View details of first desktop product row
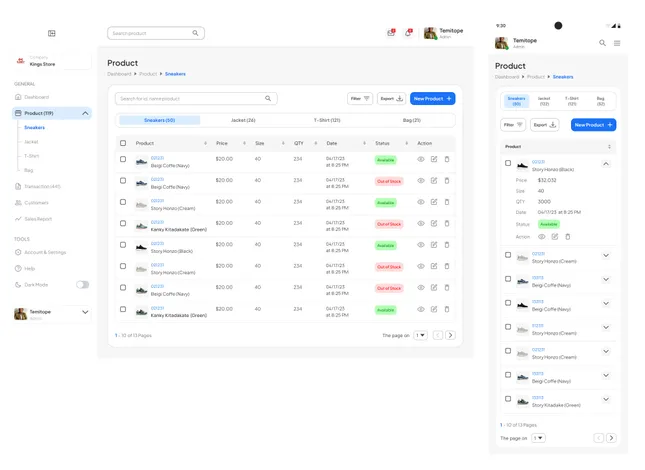Image resolution: width=645 pixels, height=470 pixels. coord(421,159)
